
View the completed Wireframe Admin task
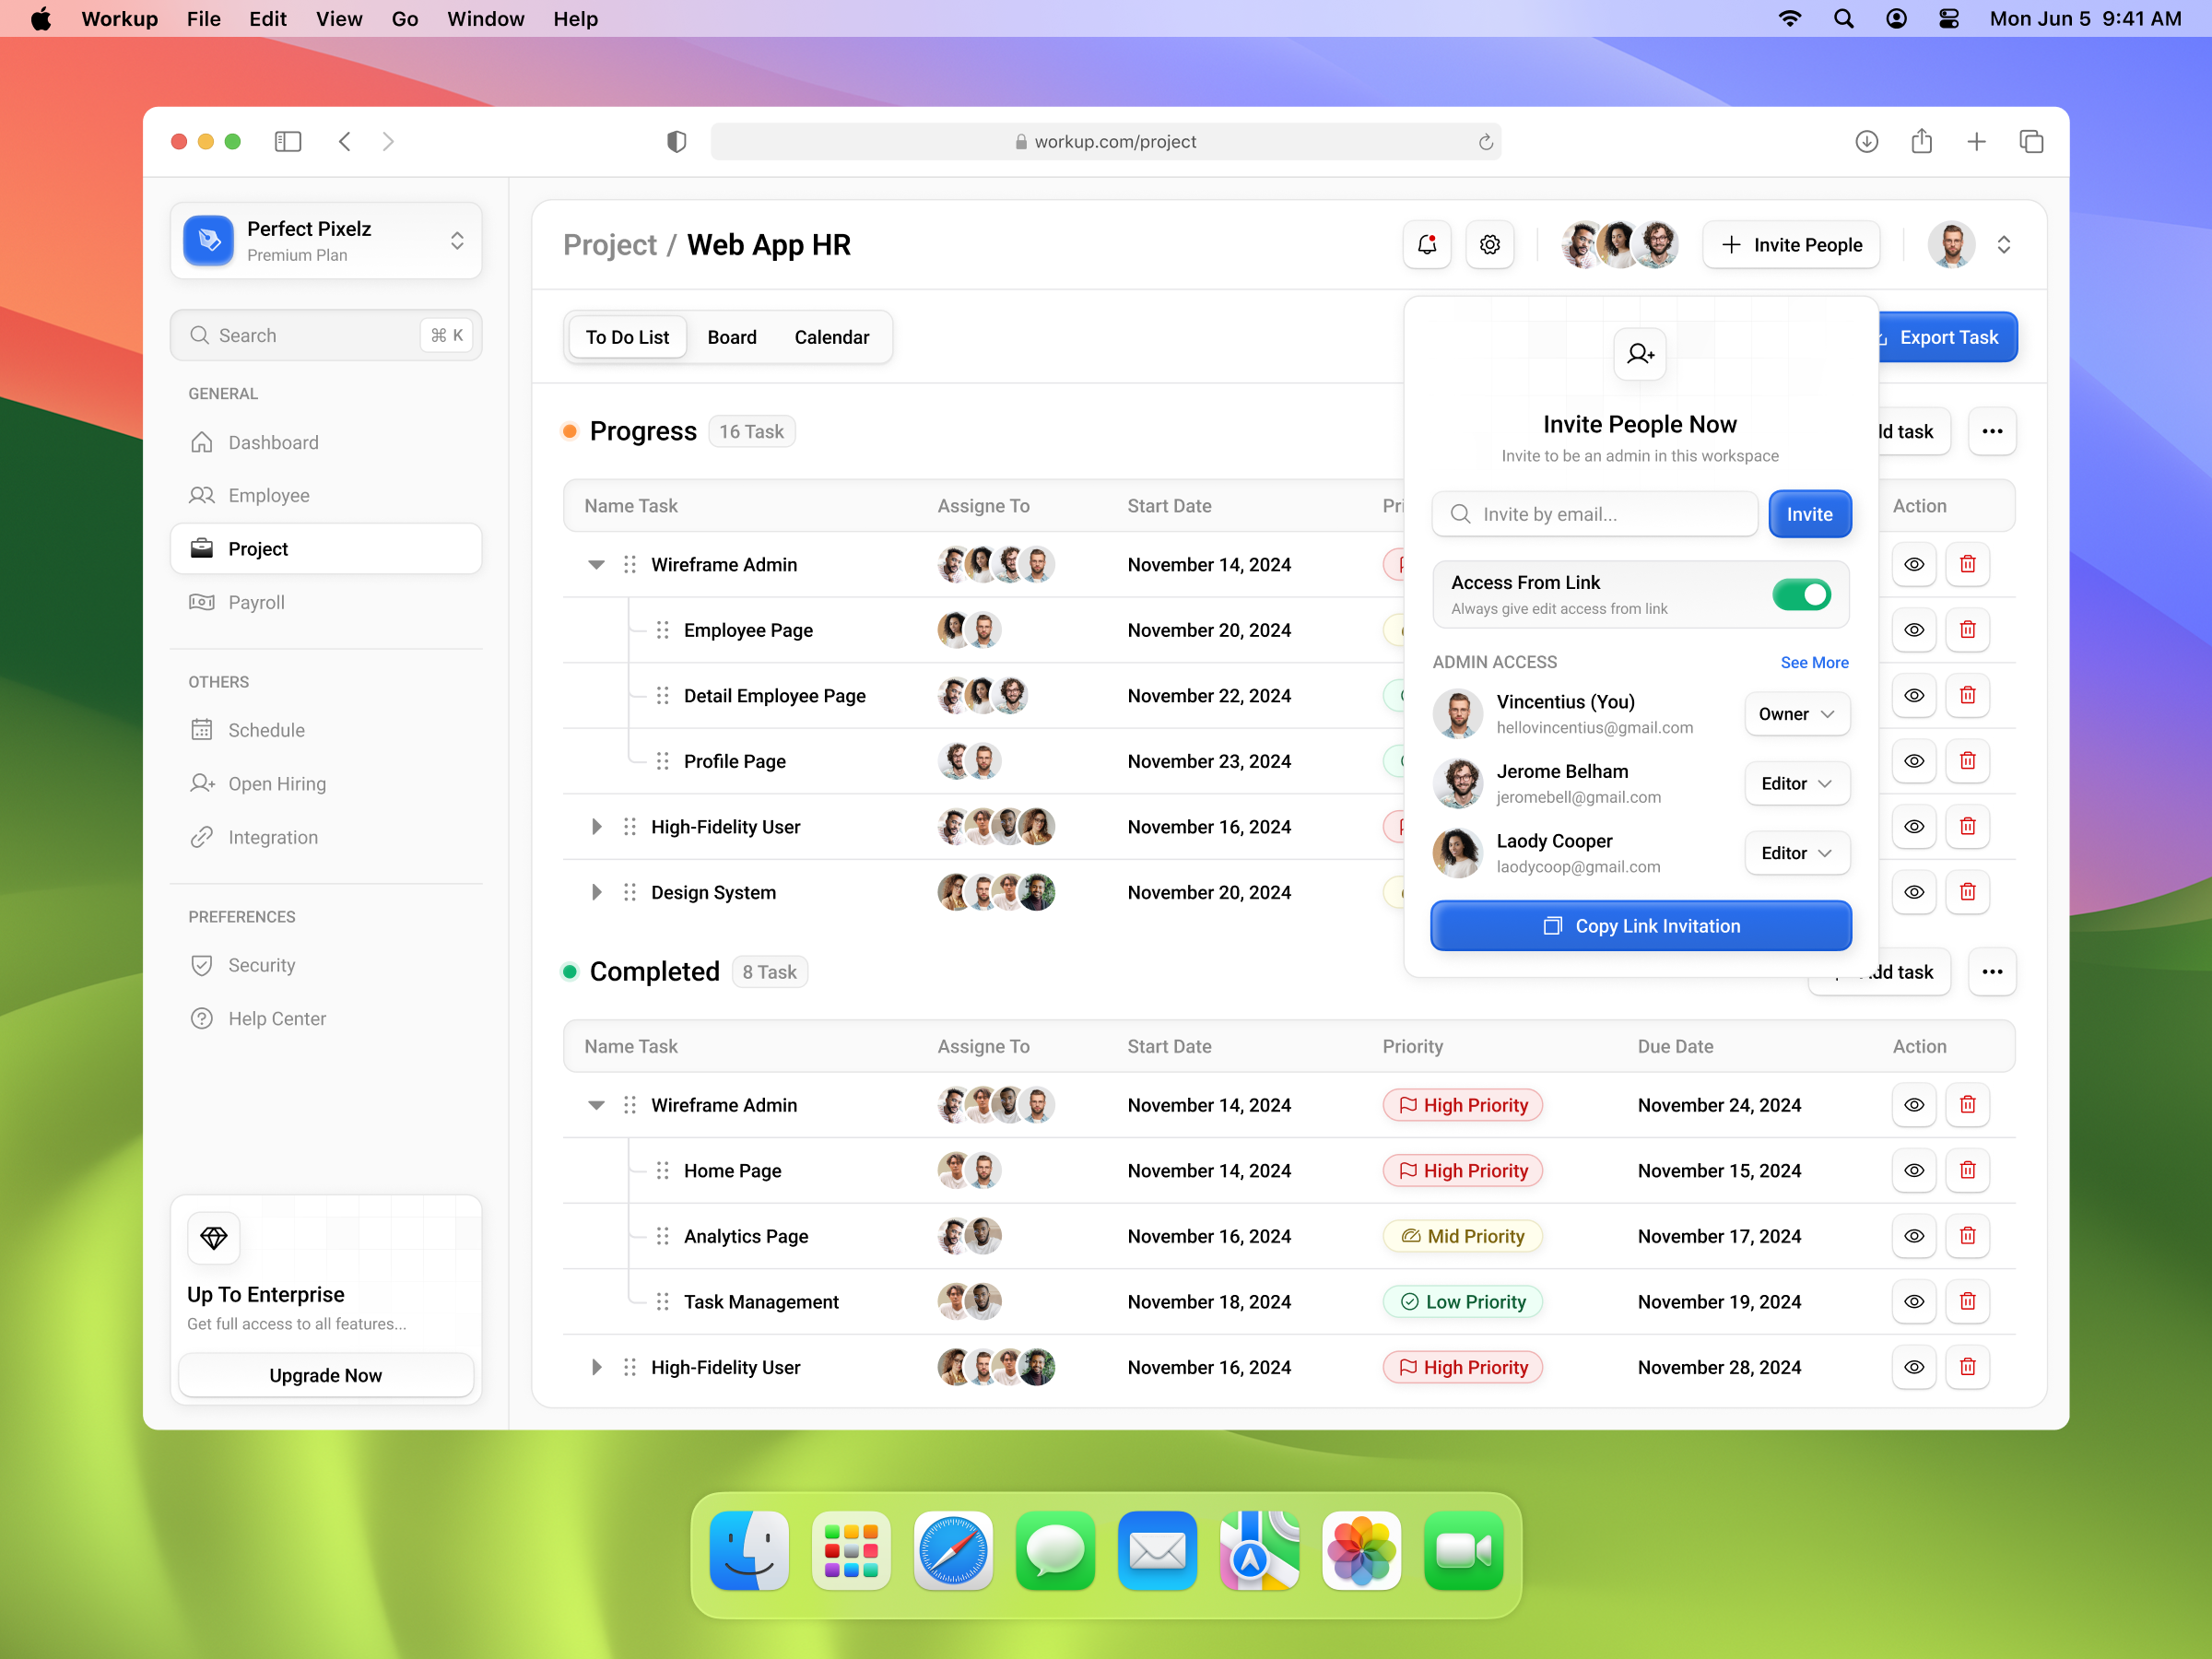point(1914,1105)
